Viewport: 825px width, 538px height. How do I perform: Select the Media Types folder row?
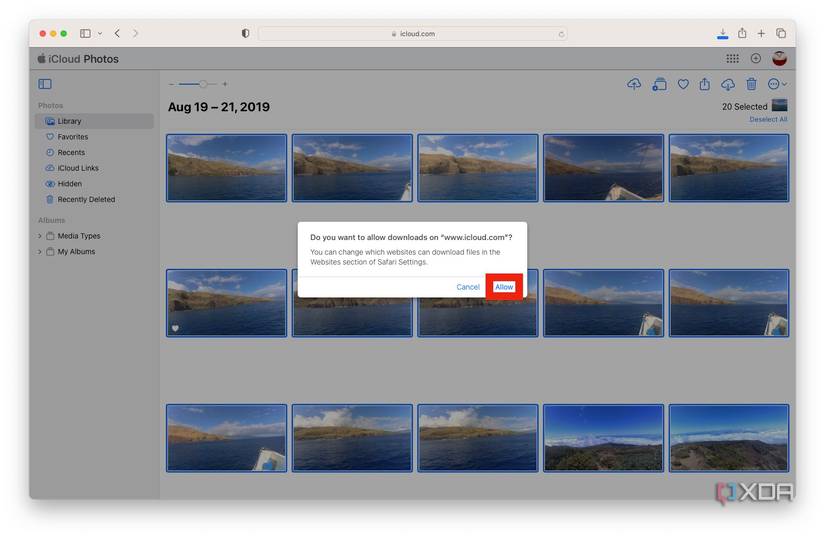coord(95,236)
